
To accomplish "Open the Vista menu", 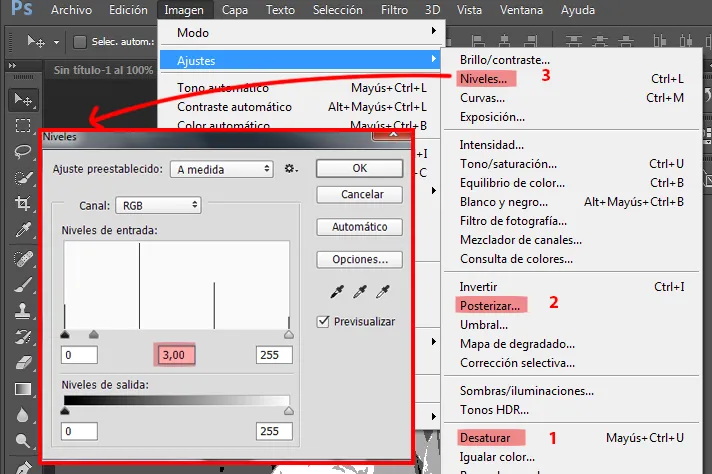I will point(469,10).
